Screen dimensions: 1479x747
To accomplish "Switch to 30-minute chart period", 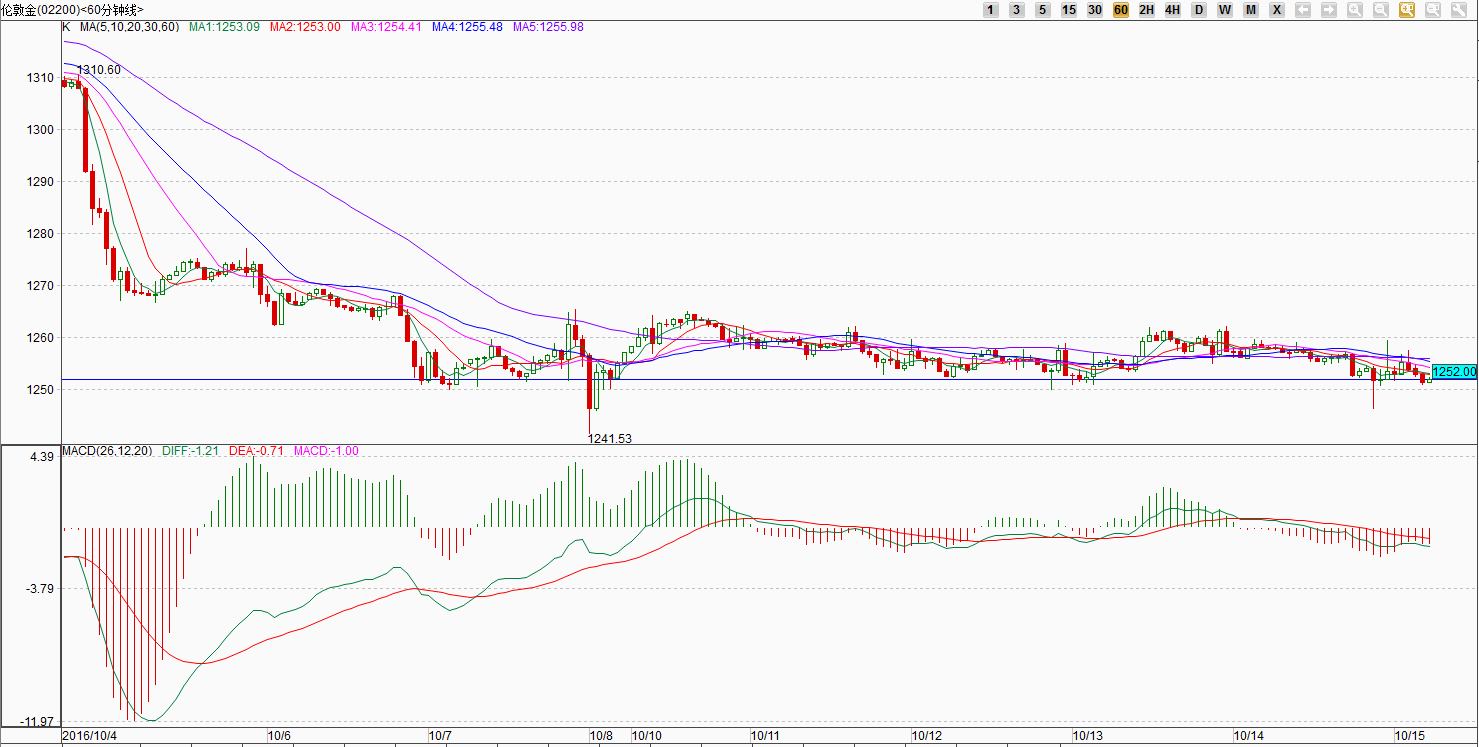I will (1094, 9).
